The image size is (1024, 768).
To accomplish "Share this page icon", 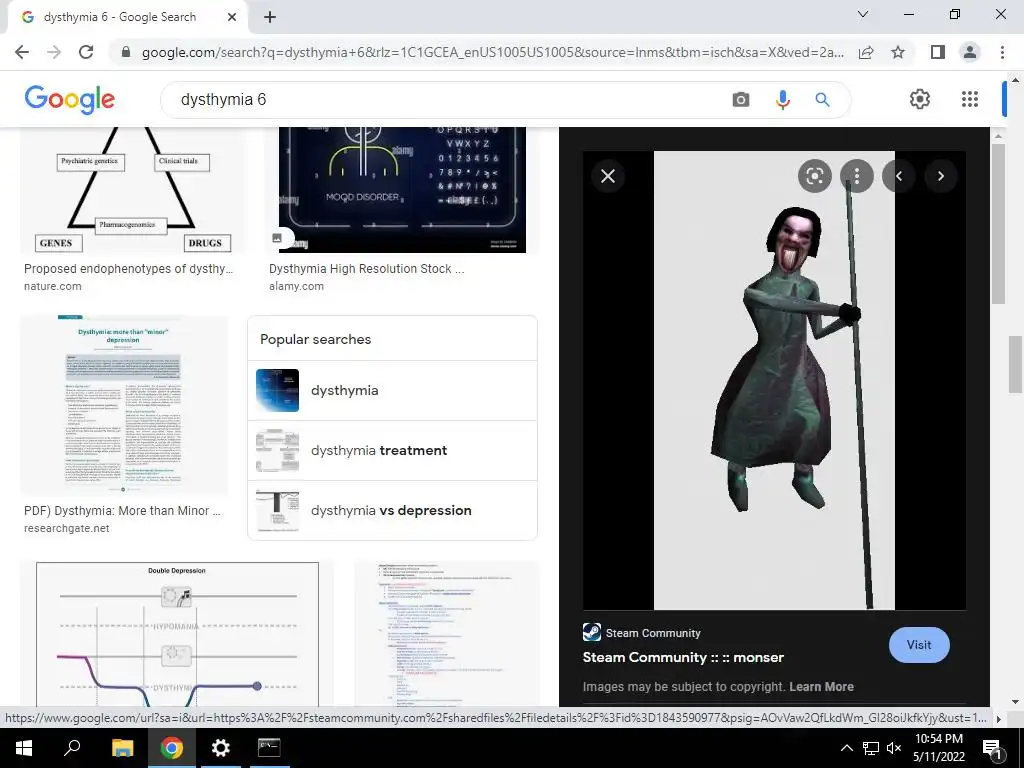I will pyautogui.click(x=866, y=52).
